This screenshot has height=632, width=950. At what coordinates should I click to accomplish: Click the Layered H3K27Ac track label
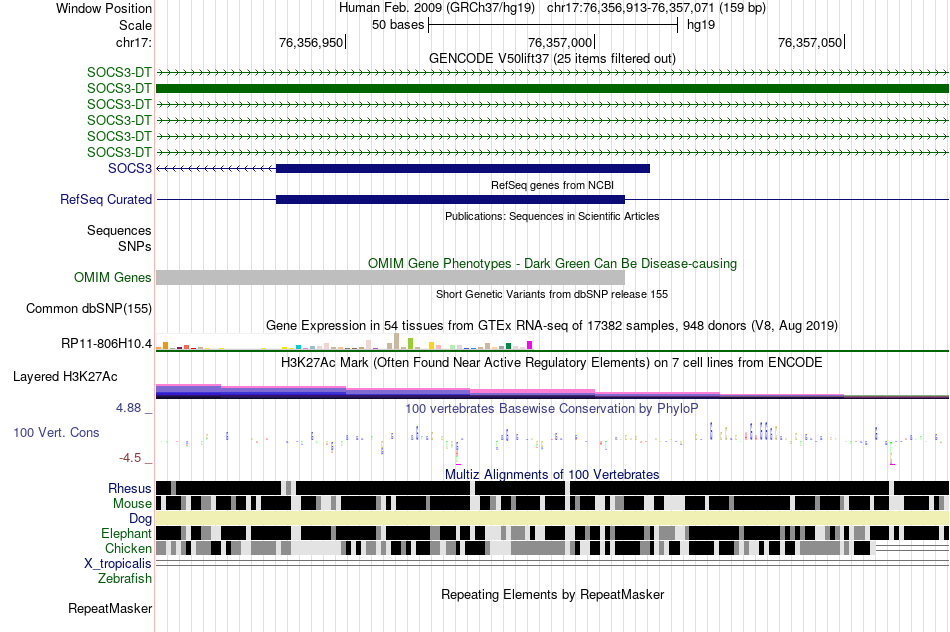coord(65,376)
